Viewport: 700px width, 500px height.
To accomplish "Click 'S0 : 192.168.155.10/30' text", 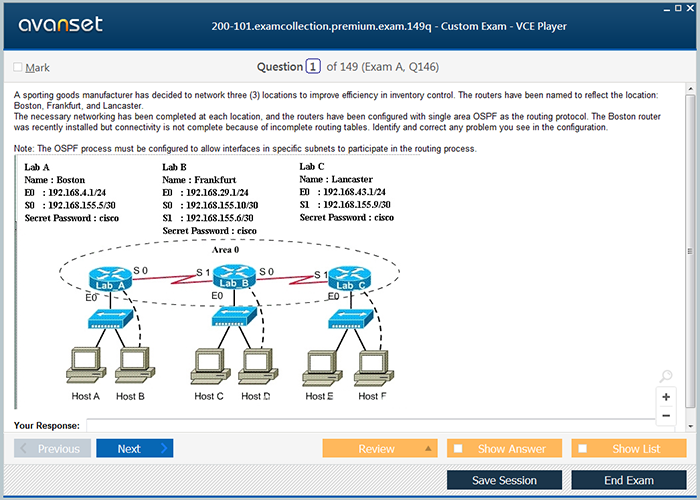I will point(210,205).
